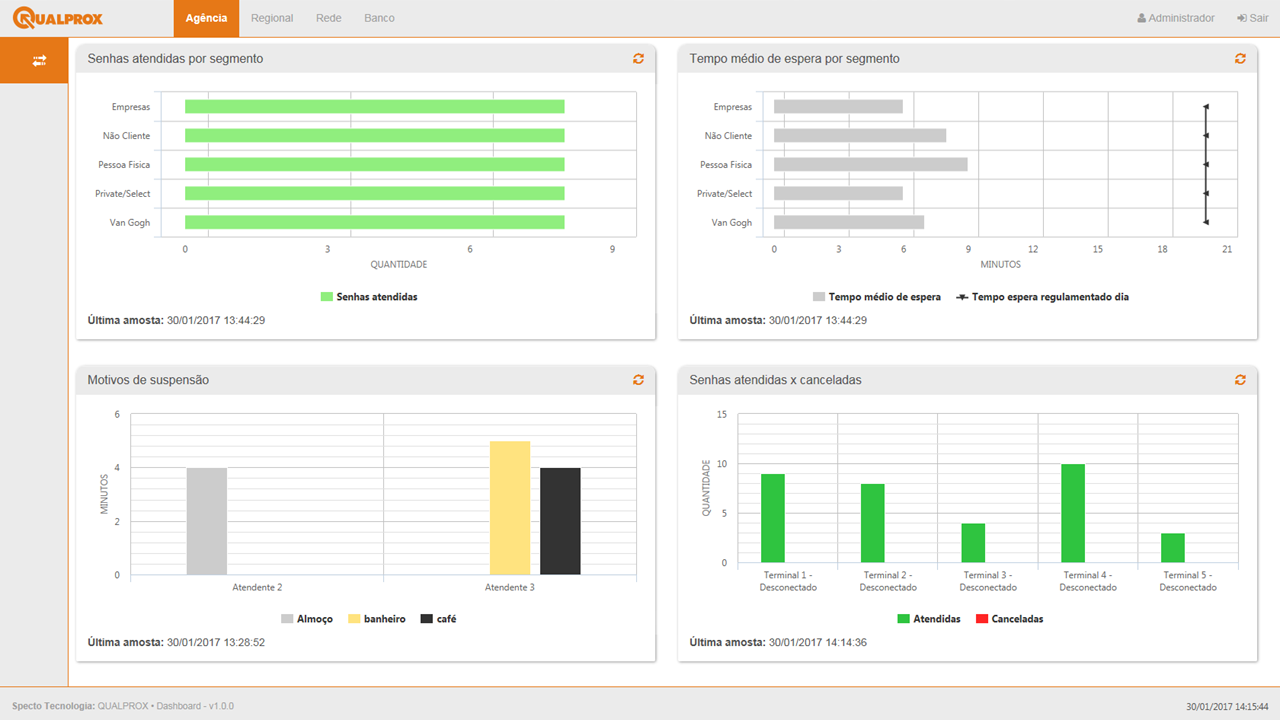
Task: Click the MINUTOS axis label under wait-time chart
Action: click(1000, 265)
